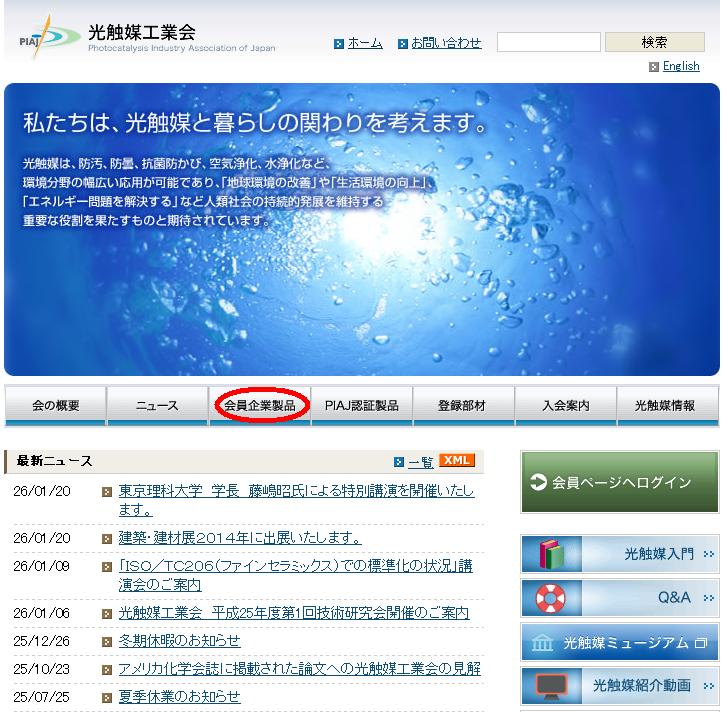Open the PIAJ認証製品 menu tab

[362, 406]
